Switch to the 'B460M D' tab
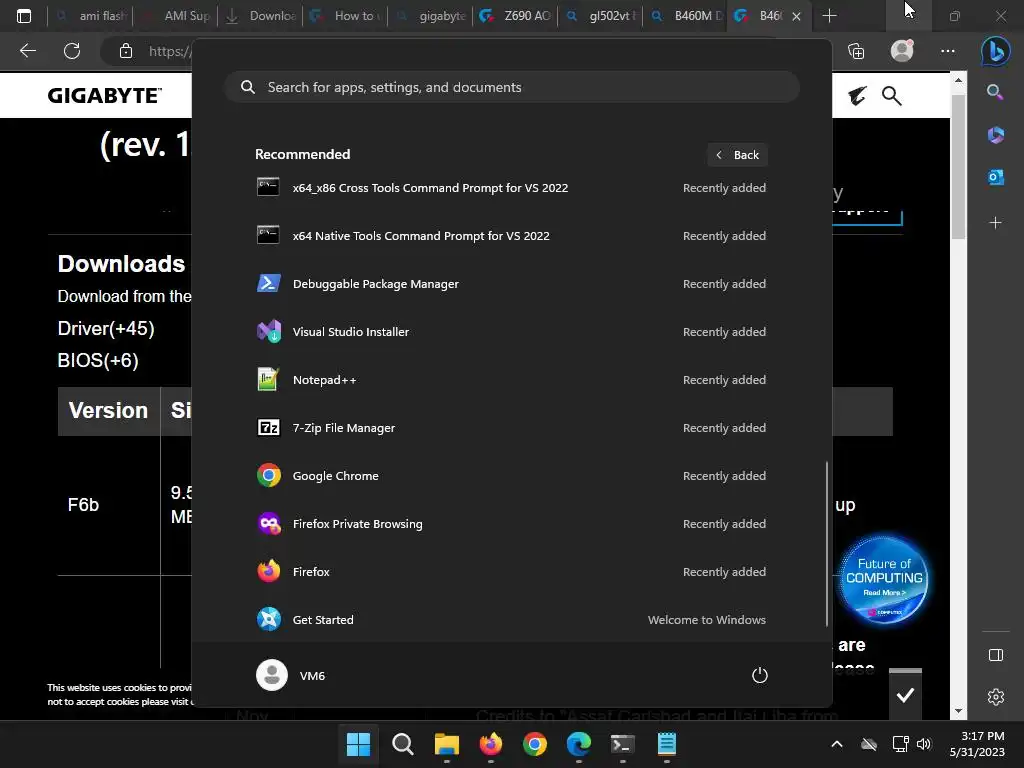This screenshot has height=768, width=1024. coord(685,16)
